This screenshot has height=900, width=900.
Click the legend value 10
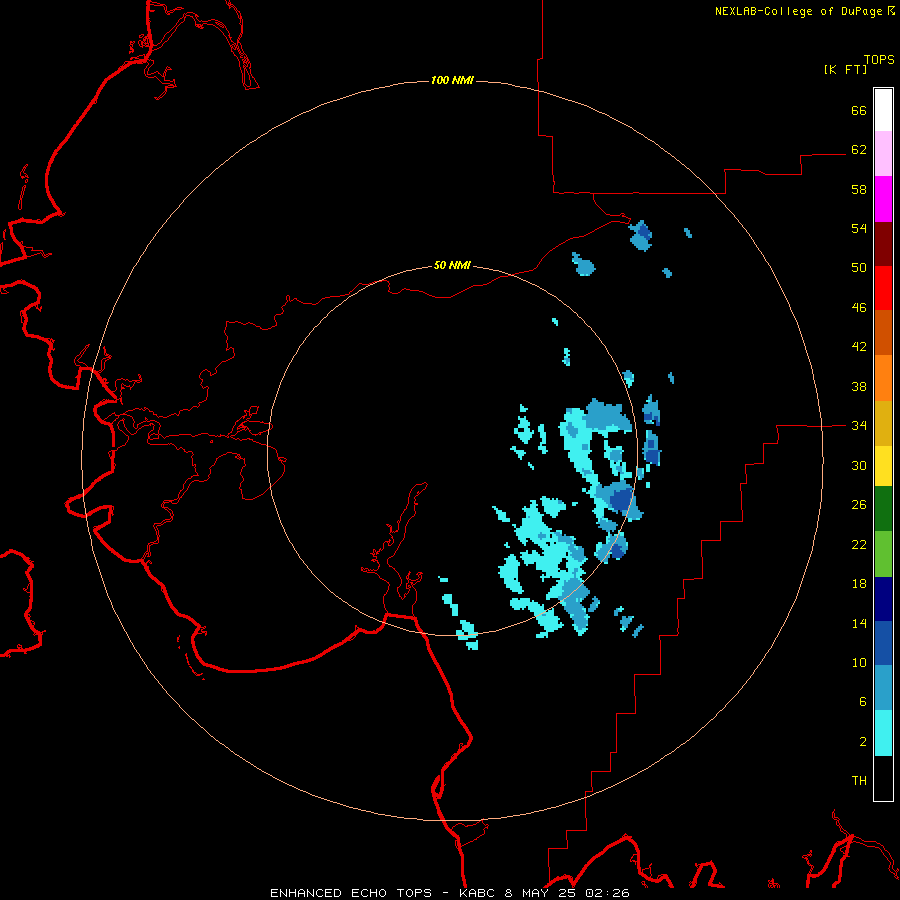[x=859, y=663]
